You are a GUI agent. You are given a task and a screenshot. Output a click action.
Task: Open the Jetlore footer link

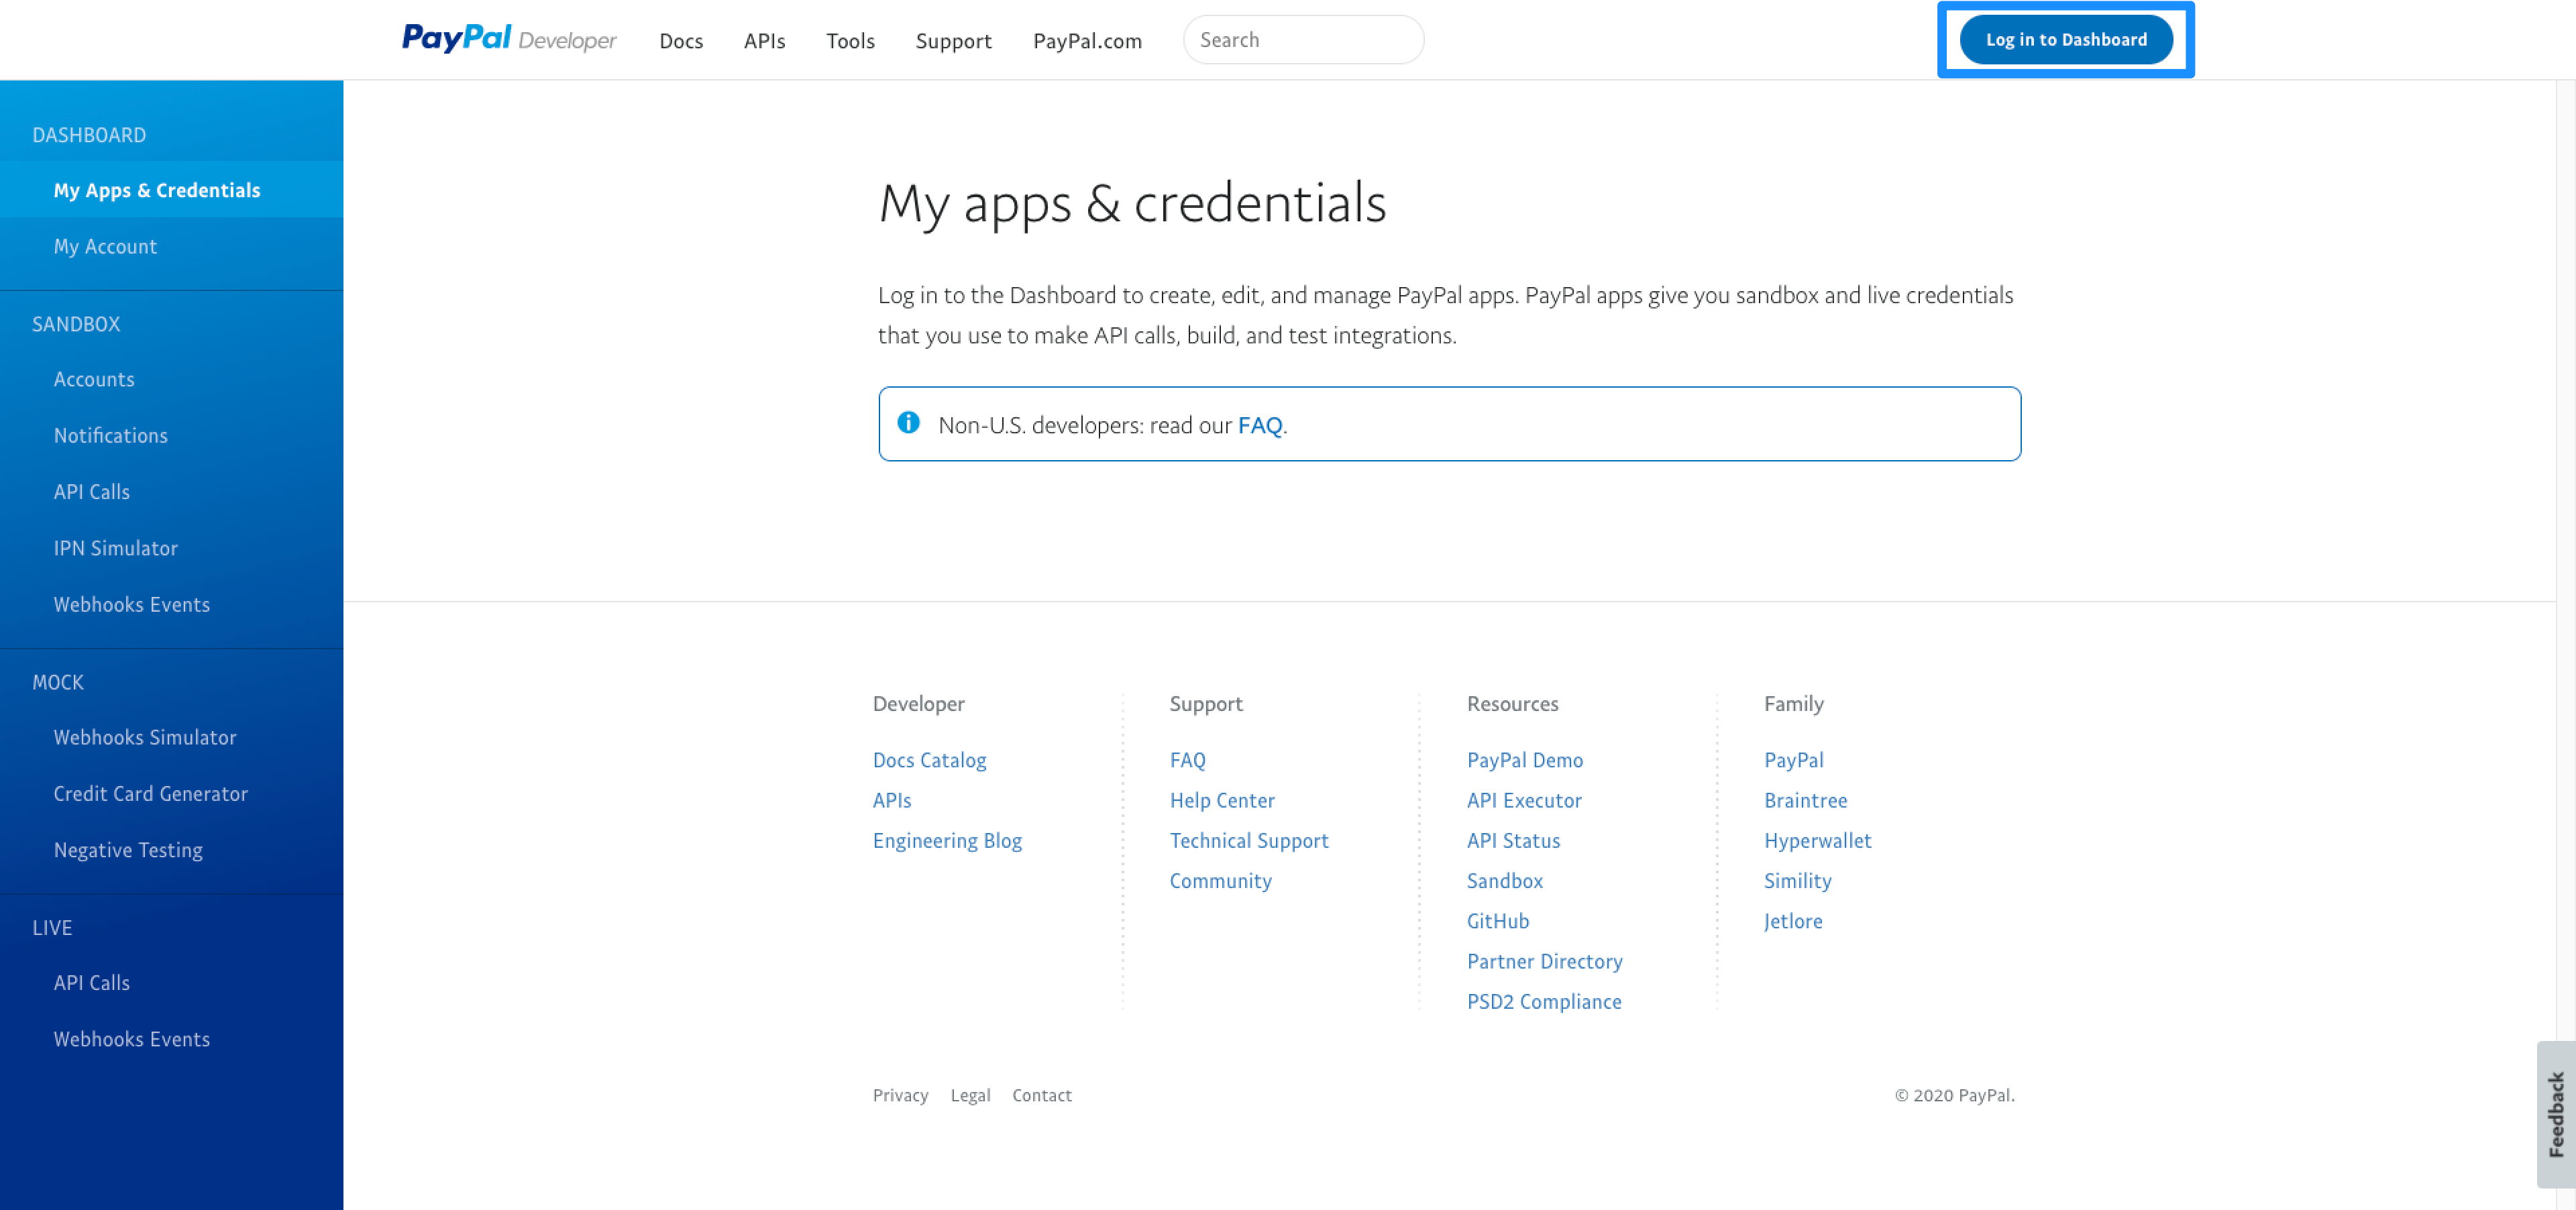pyautogui.click(x=1793, y=921)
